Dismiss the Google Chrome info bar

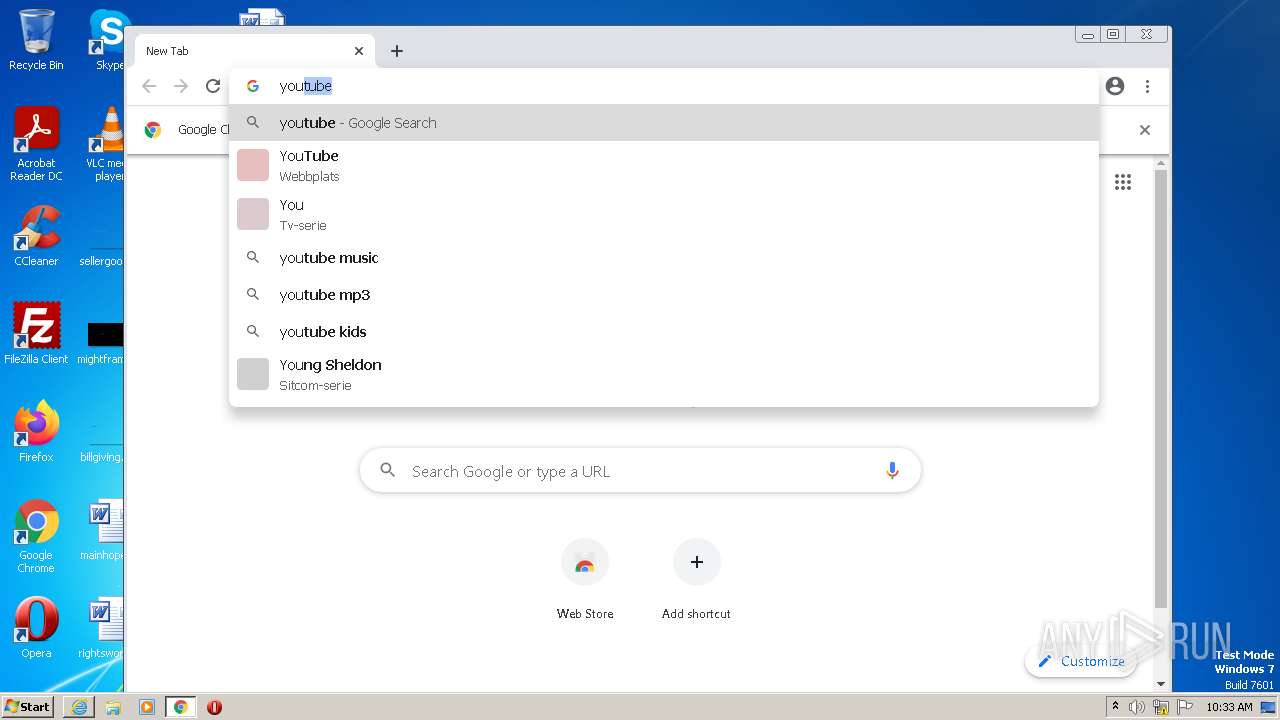[1145, 130]
